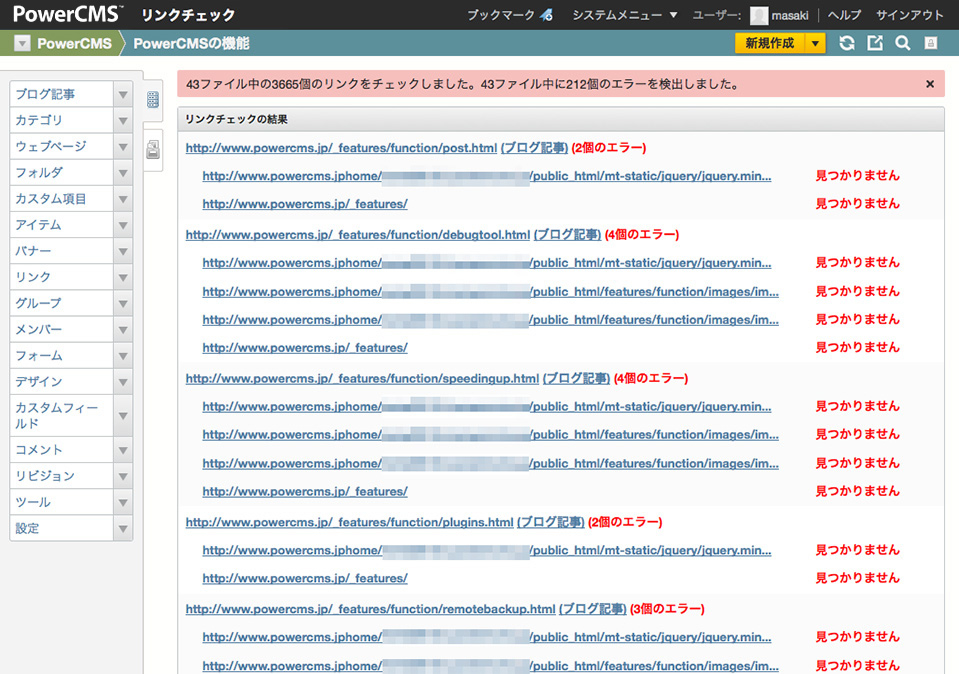Expand the メンバー menu arrow

pos(123,330)
